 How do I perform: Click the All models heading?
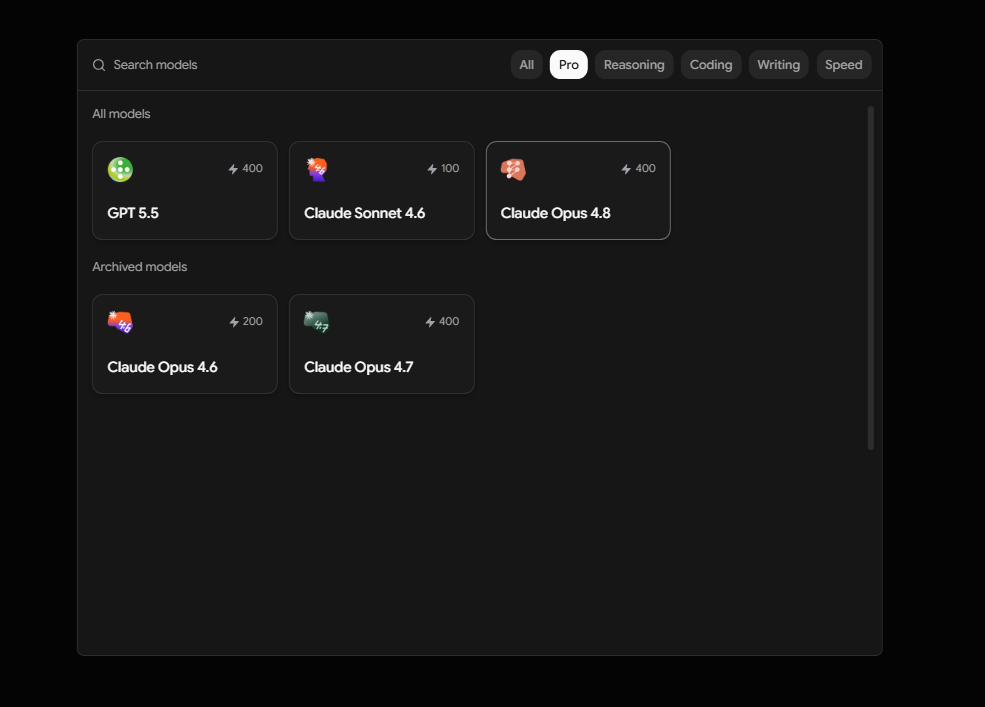click(121, 114)
